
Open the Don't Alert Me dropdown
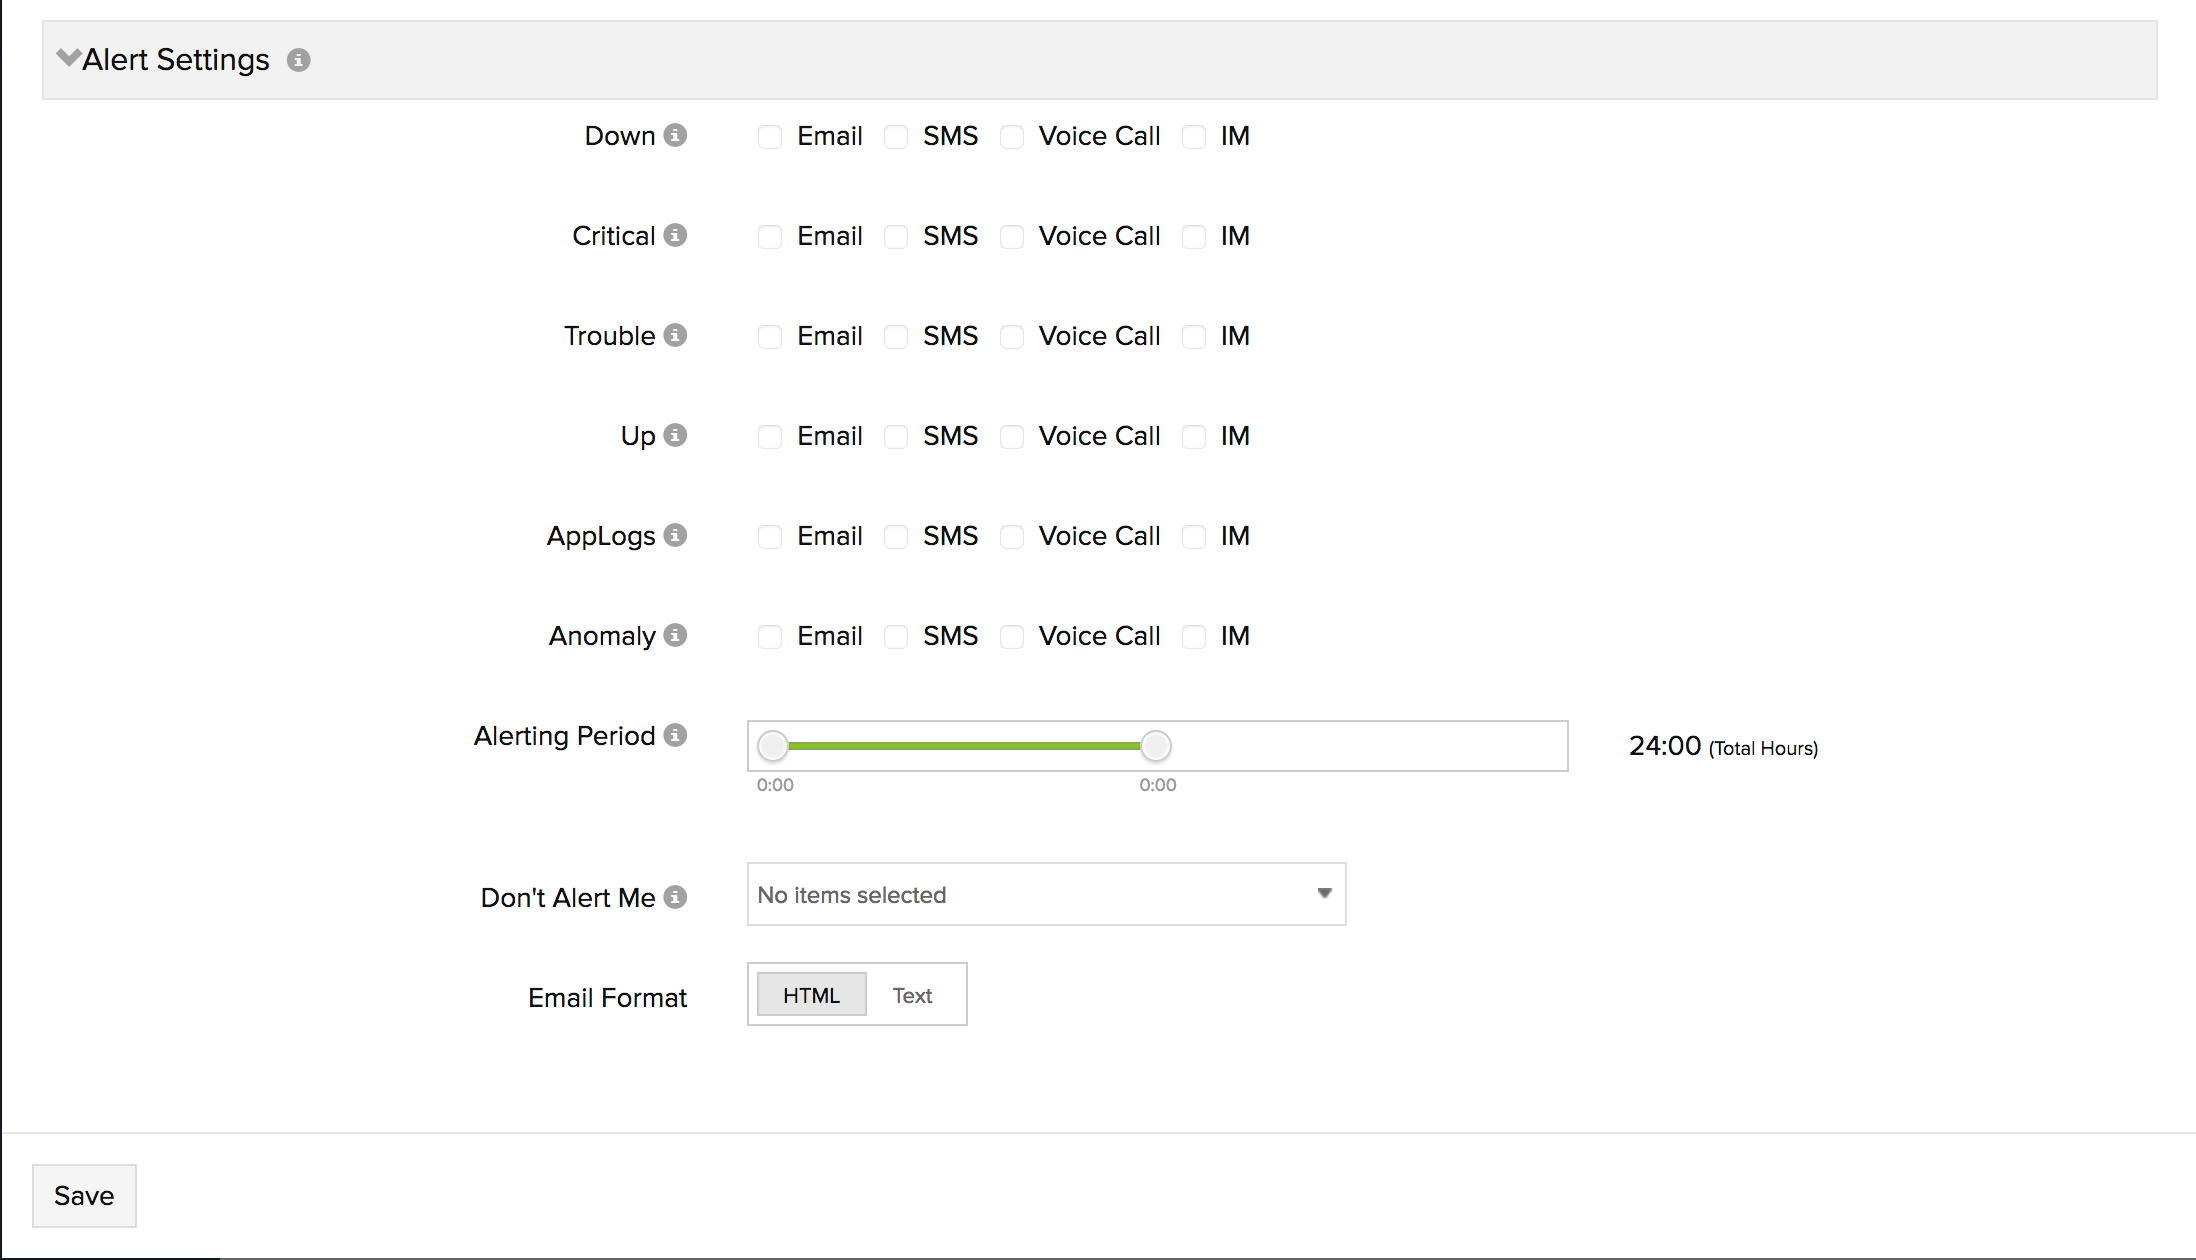[x=1046, y=894]
